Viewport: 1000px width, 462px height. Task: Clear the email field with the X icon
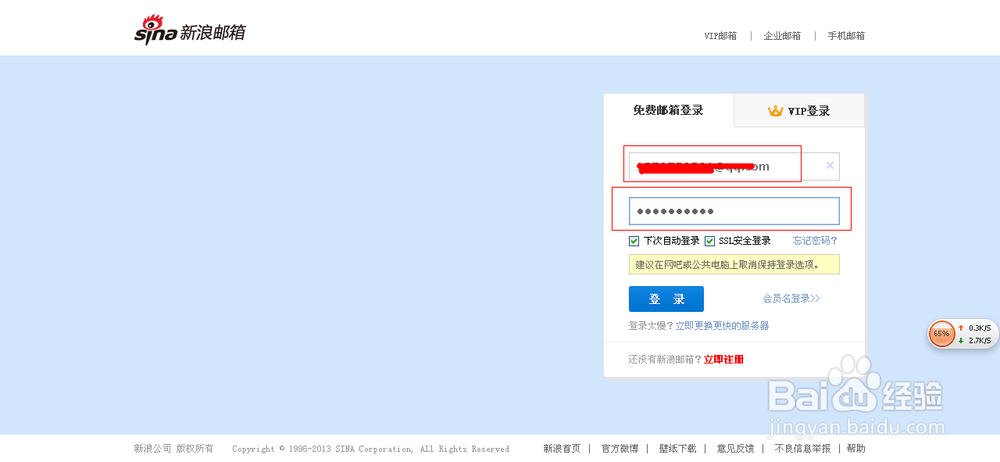click(830, 166)
